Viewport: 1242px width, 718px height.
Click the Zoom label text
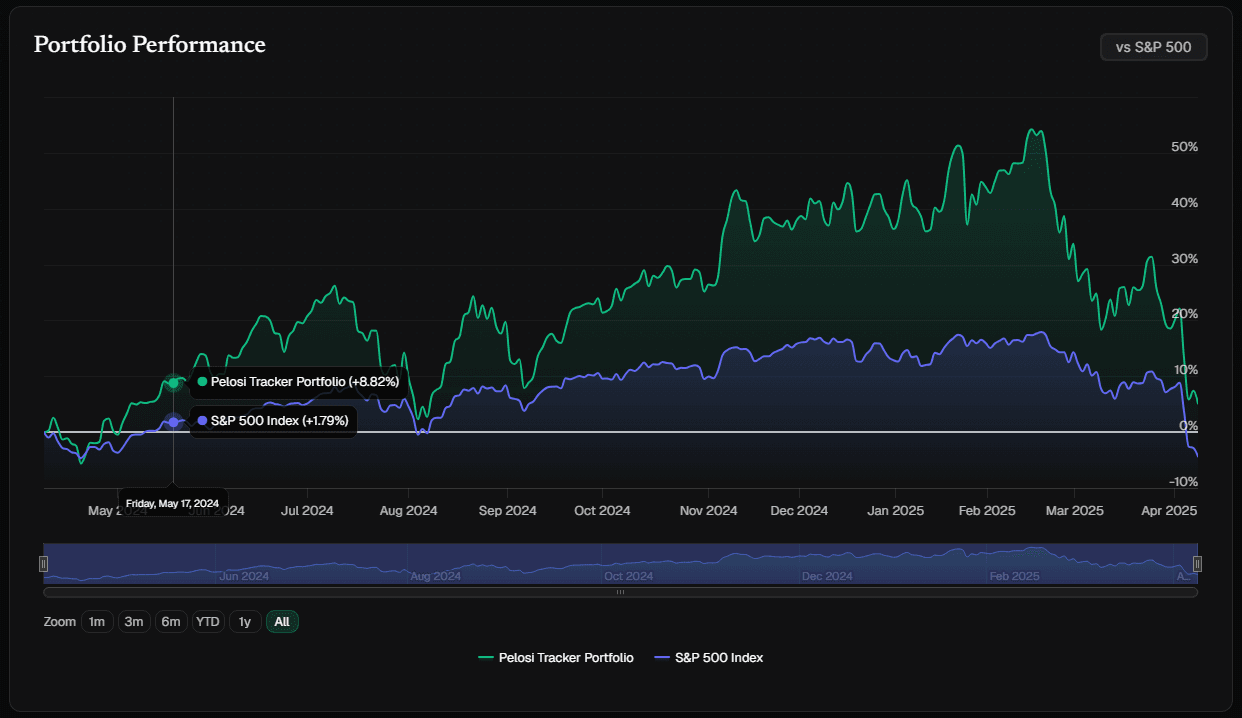tap(60, 622)
